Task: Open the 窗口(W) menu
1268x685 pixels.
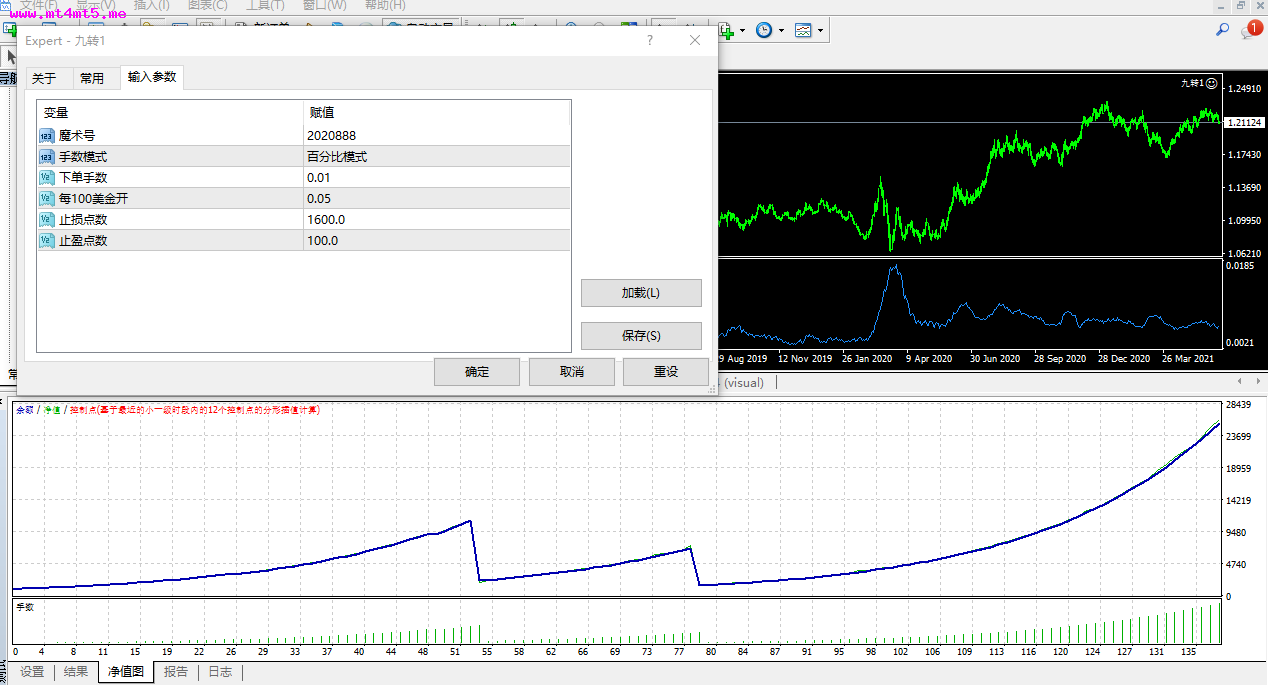Action: point(324,5)
